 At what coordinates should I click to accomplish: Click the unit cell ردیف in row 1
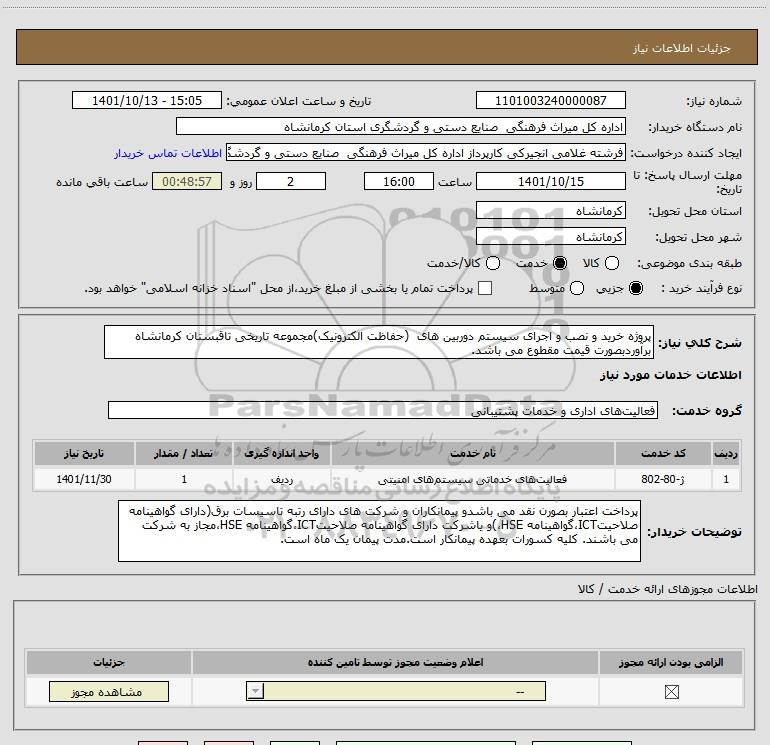(x=282, y=479)
